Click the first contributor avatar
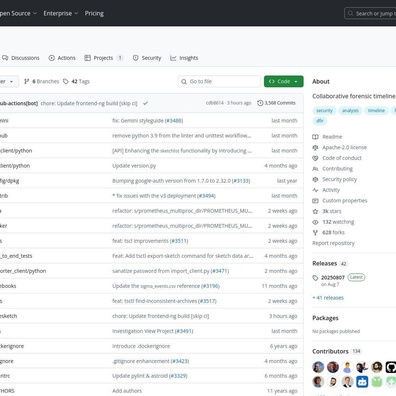This screenshot has height=396, width=396. coord(318,367)
